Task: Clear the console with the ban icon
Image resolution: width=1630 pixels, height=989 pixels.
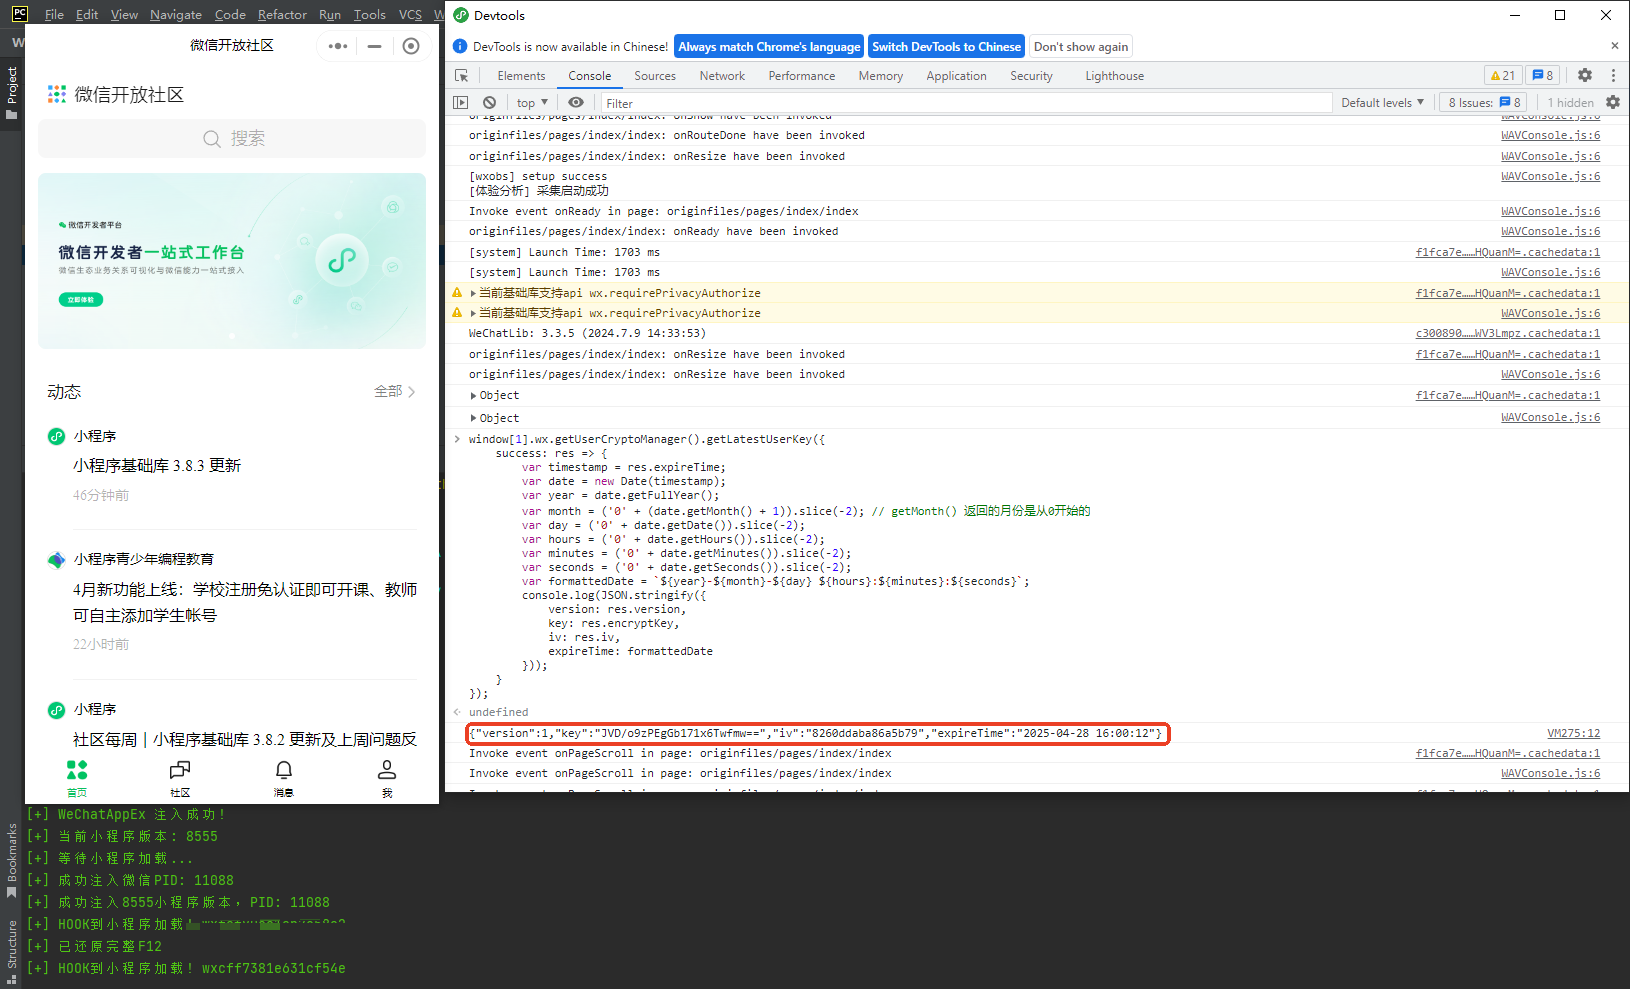Action: (489, 102)
